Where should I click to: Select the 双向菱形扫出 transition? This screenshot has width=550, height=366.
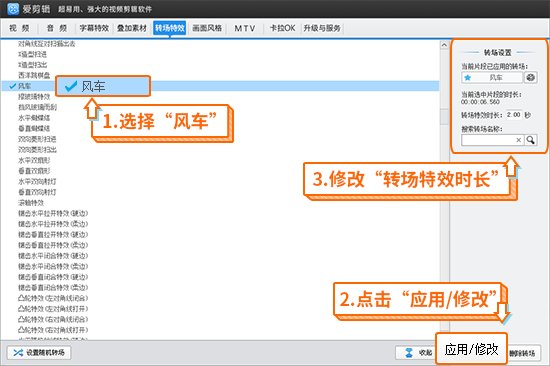37,150
